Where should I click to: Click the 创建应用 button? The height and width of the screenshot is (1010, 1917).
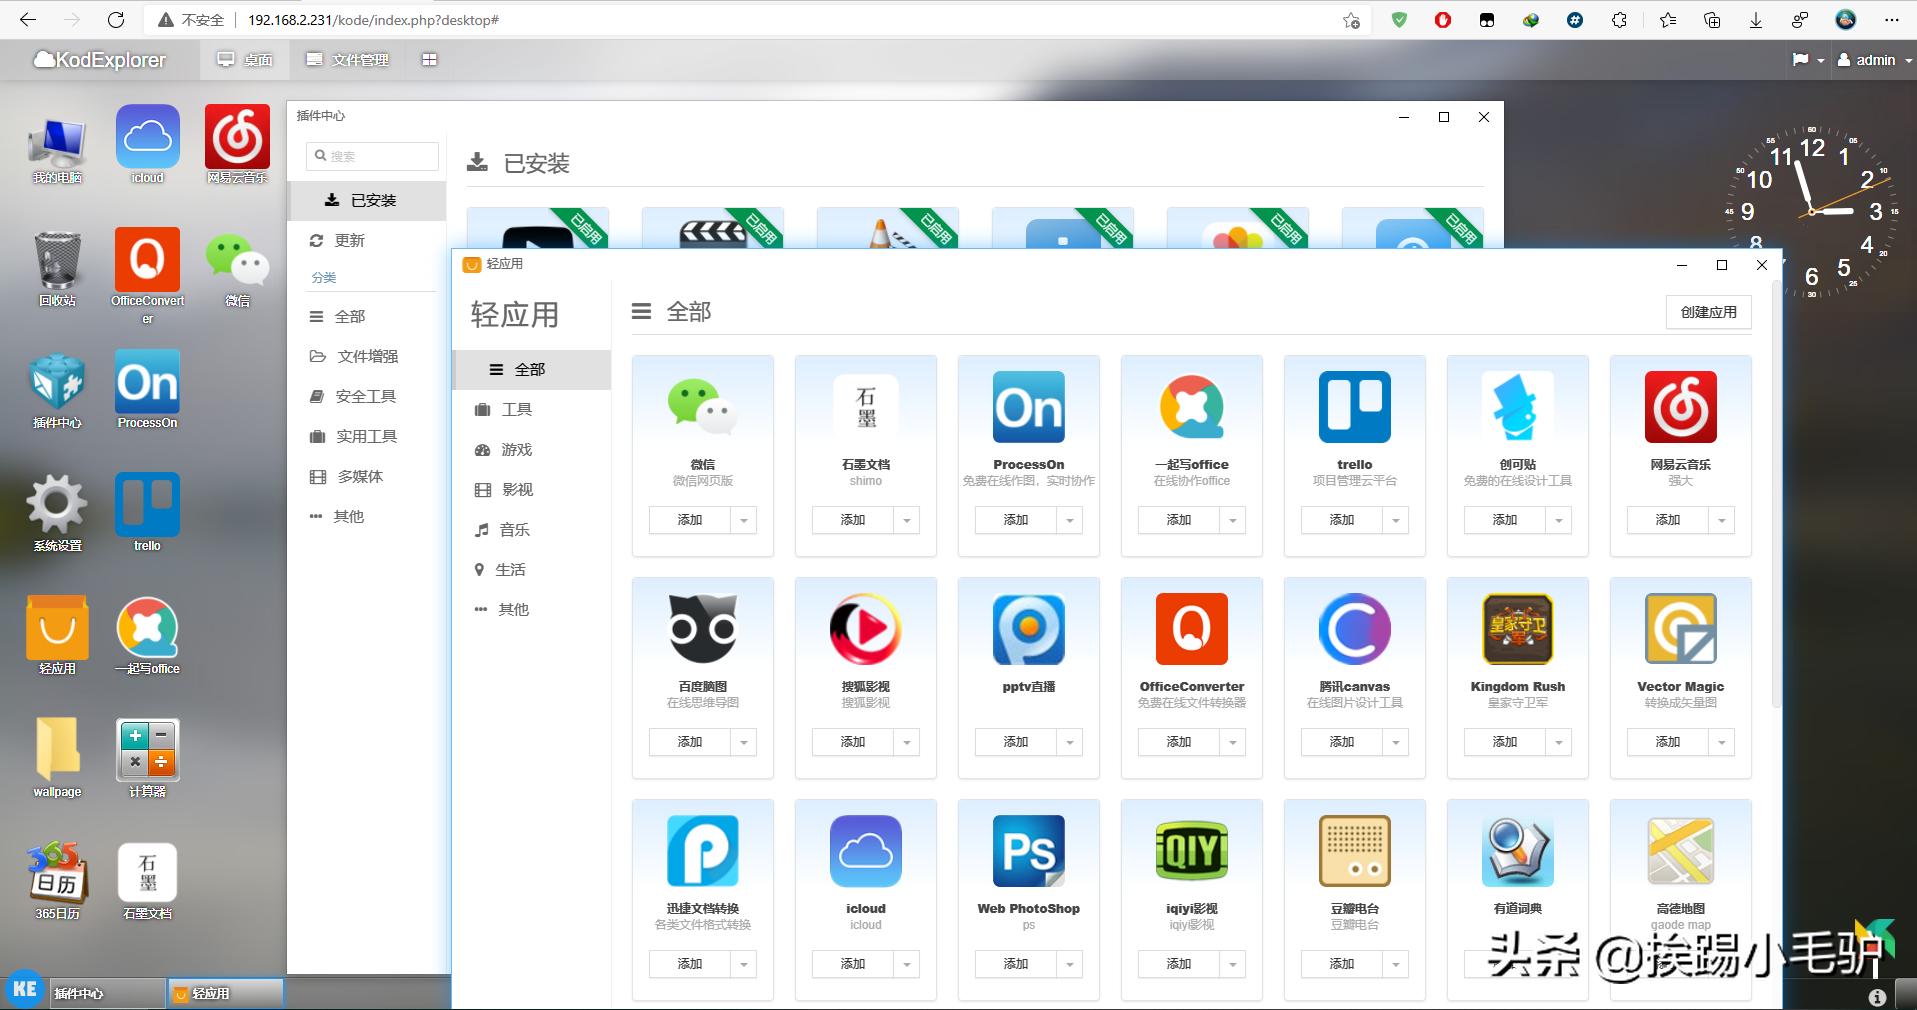1708,312
